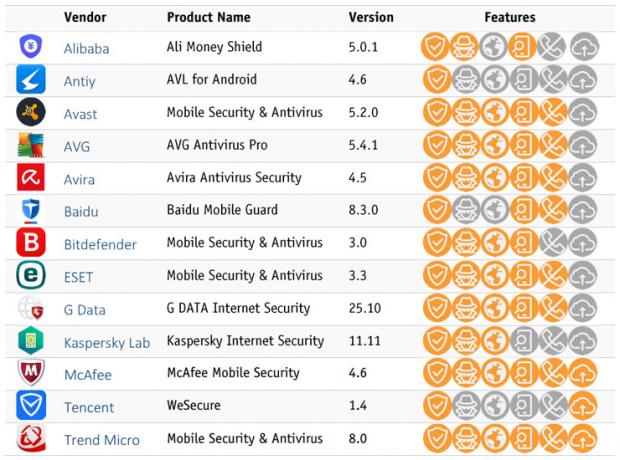Click the cloud upload icon in Trend Micro row
Image resolution: width=620 pixels, height=460 pixels.
[x=583, y=438]
